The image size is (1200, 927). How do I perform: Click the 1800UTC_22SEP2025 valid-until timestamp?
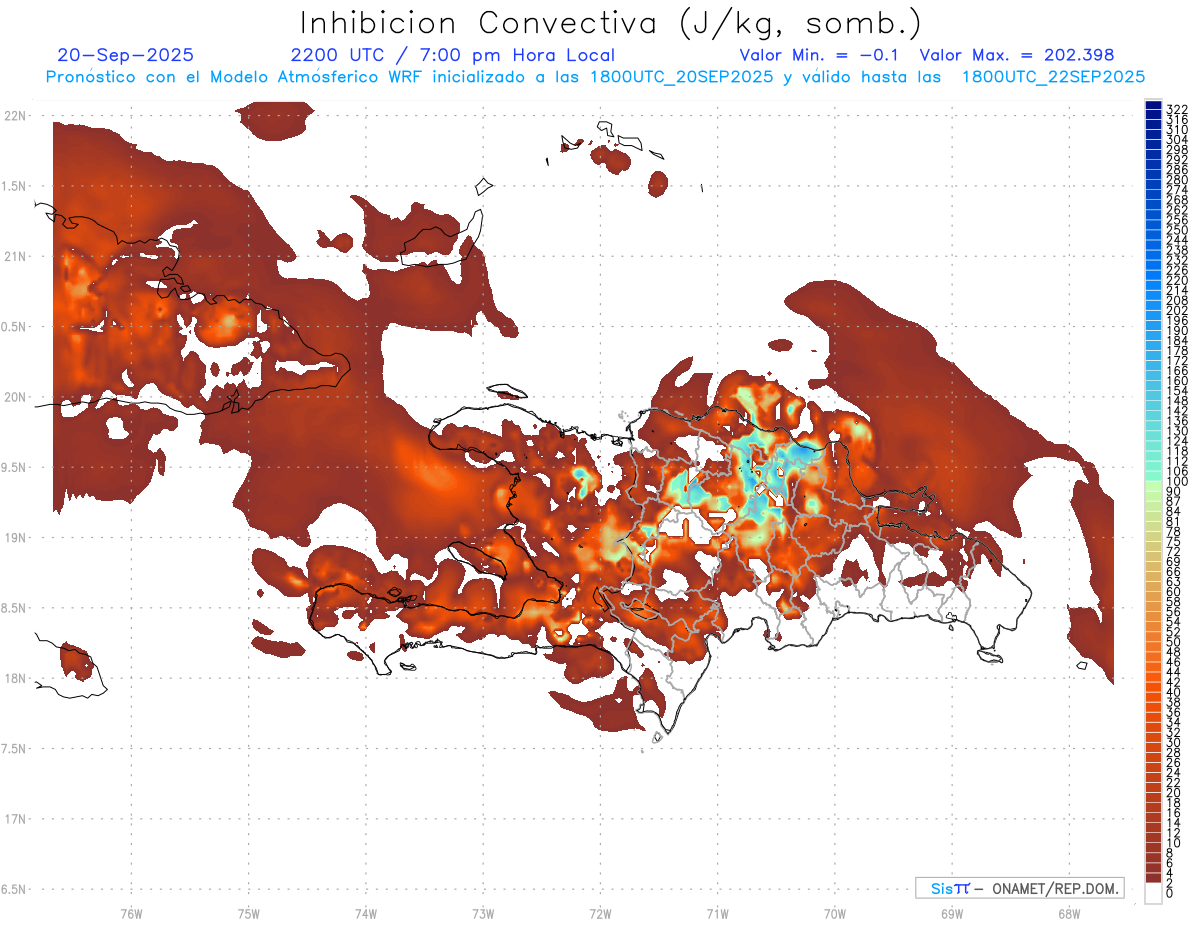click(1053, 76)
